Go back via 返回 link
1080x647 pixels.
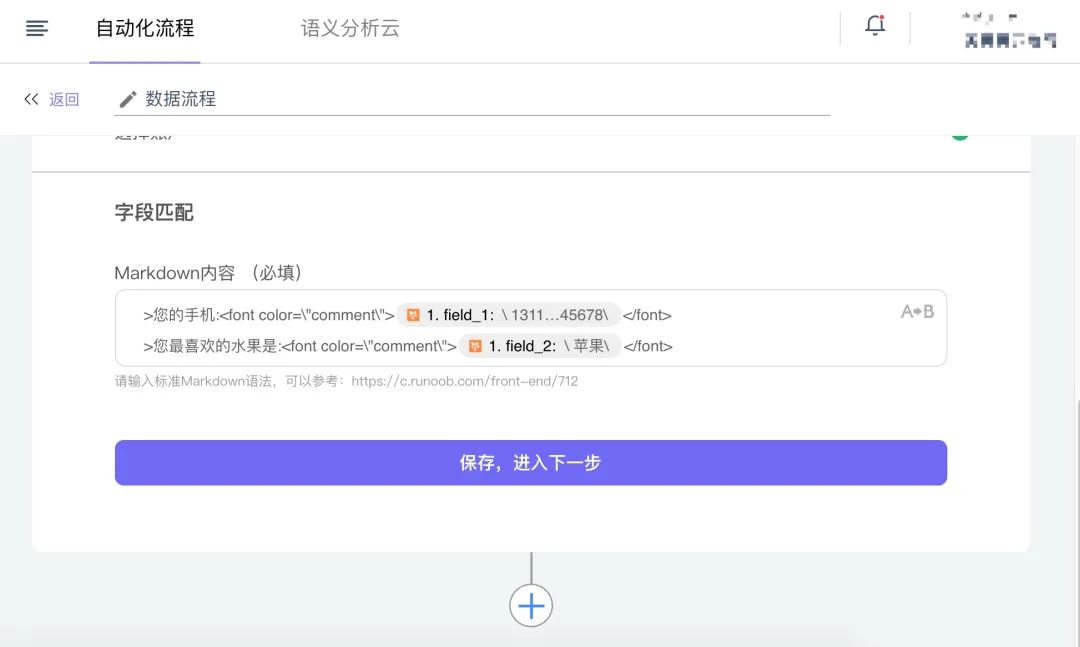pos(64,99)
